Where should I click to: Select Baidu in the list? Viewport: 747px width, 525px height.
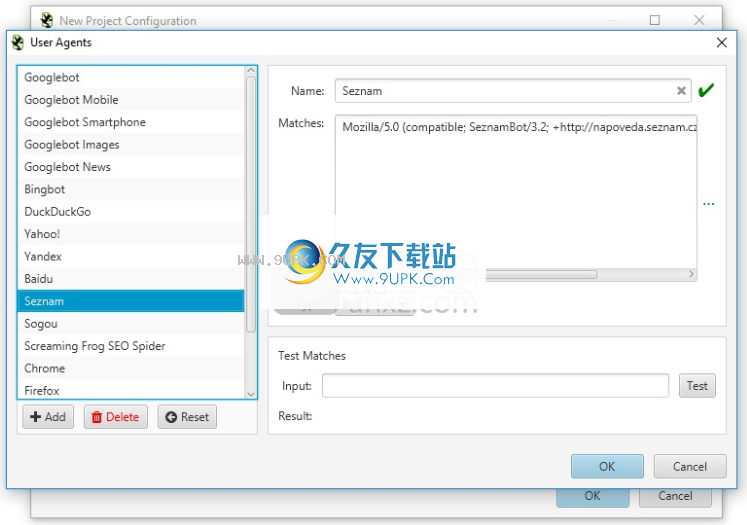131,279
